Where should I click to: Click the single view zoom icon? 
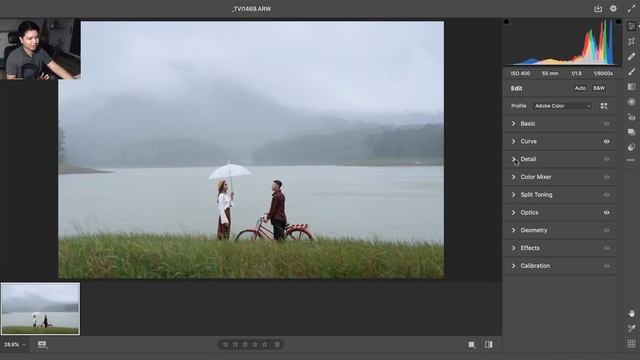coord(472,345)
